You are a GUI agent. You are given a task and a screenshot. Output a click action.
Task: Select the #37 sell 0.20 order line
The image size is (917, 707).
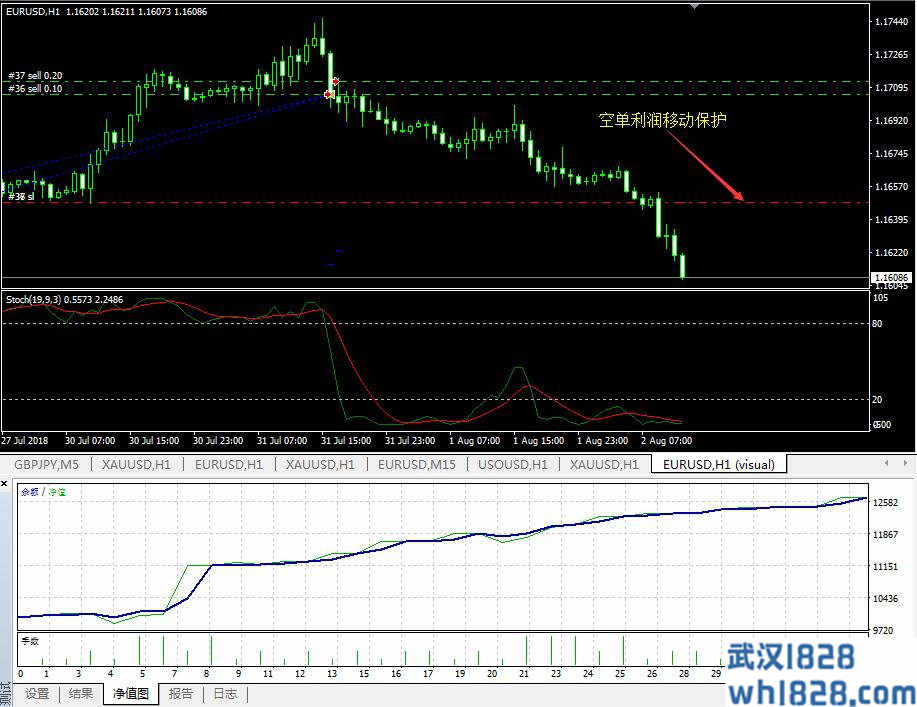(35, 76)
